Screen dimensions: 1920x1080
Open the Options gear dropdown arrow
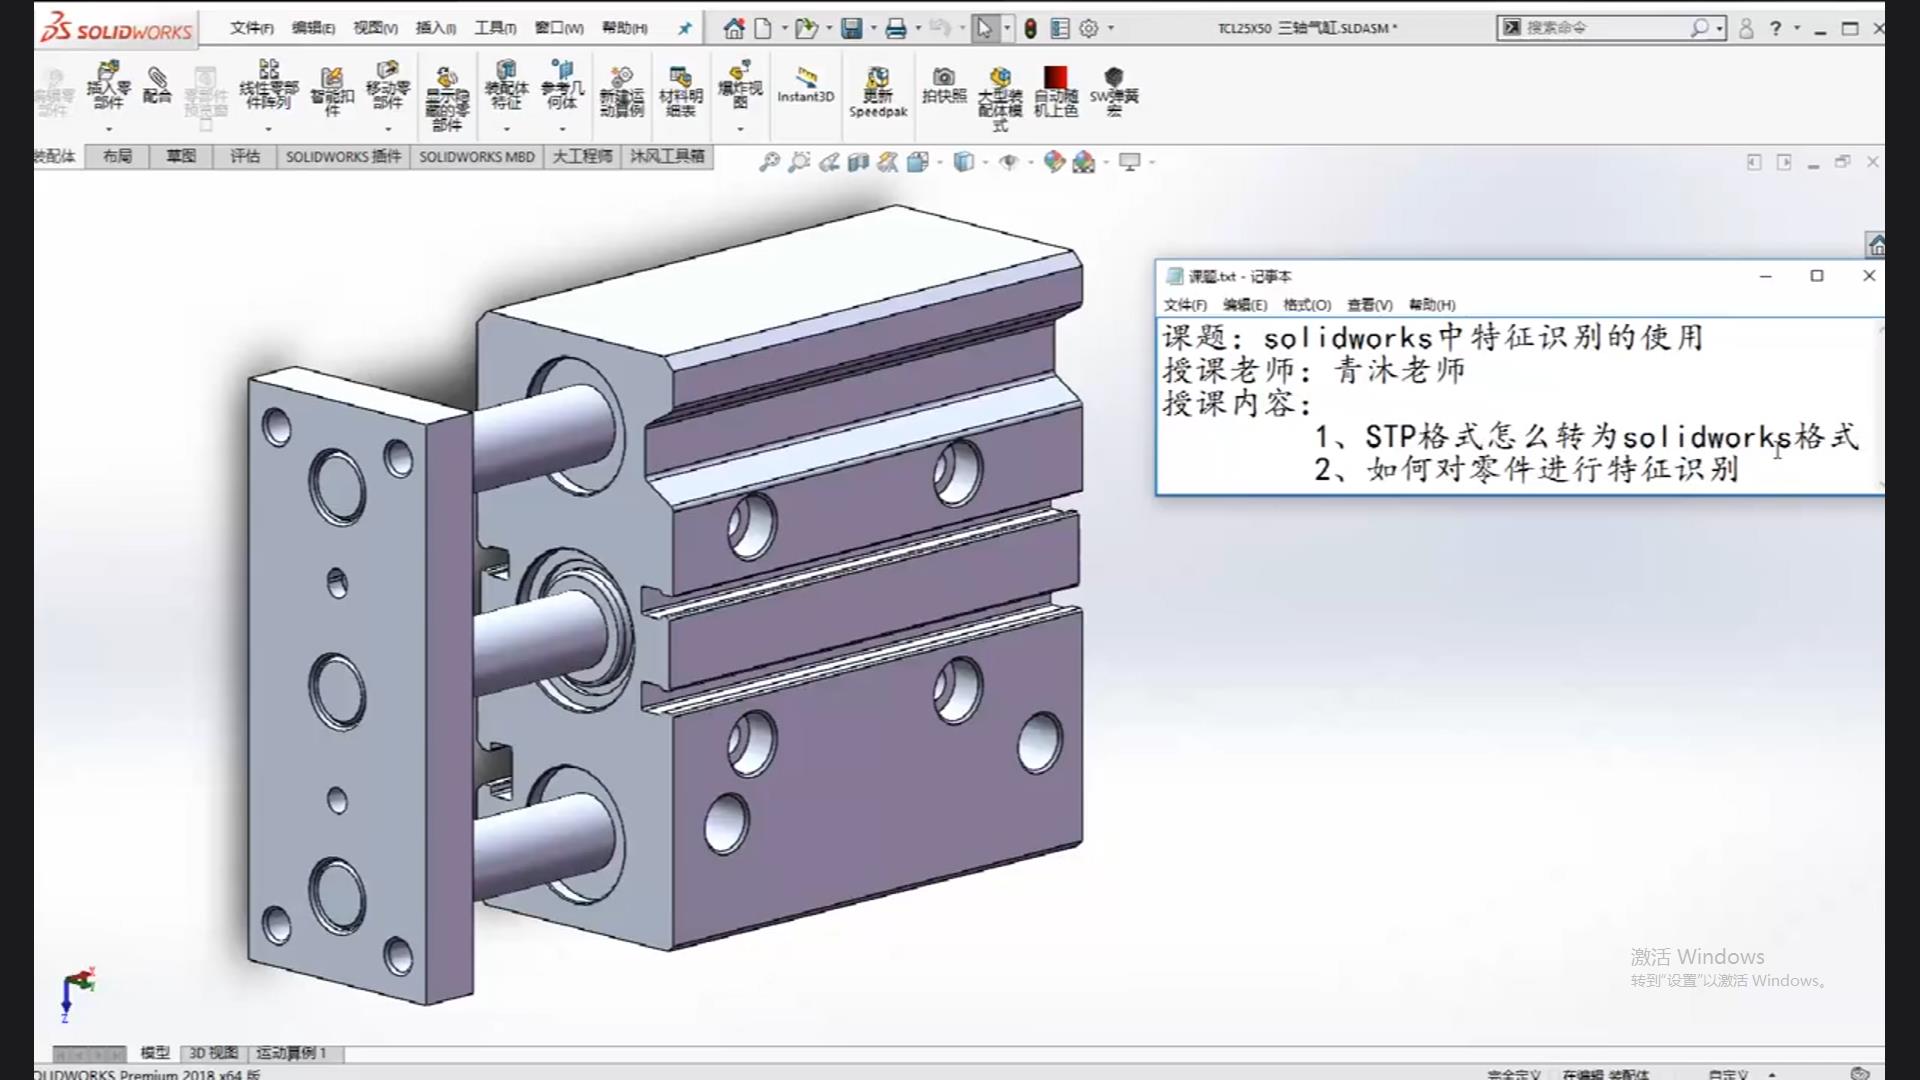(1111, 28)
